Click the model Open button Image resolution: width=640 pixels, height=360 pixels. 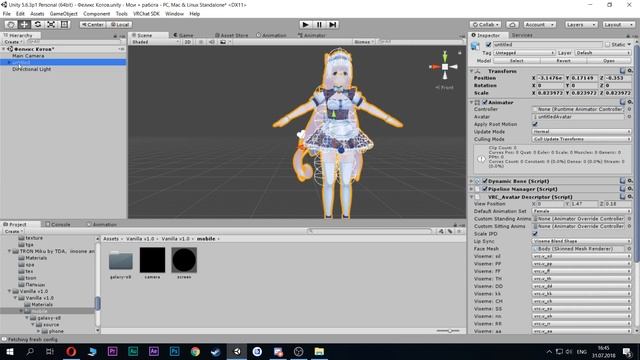click(609, 60)
